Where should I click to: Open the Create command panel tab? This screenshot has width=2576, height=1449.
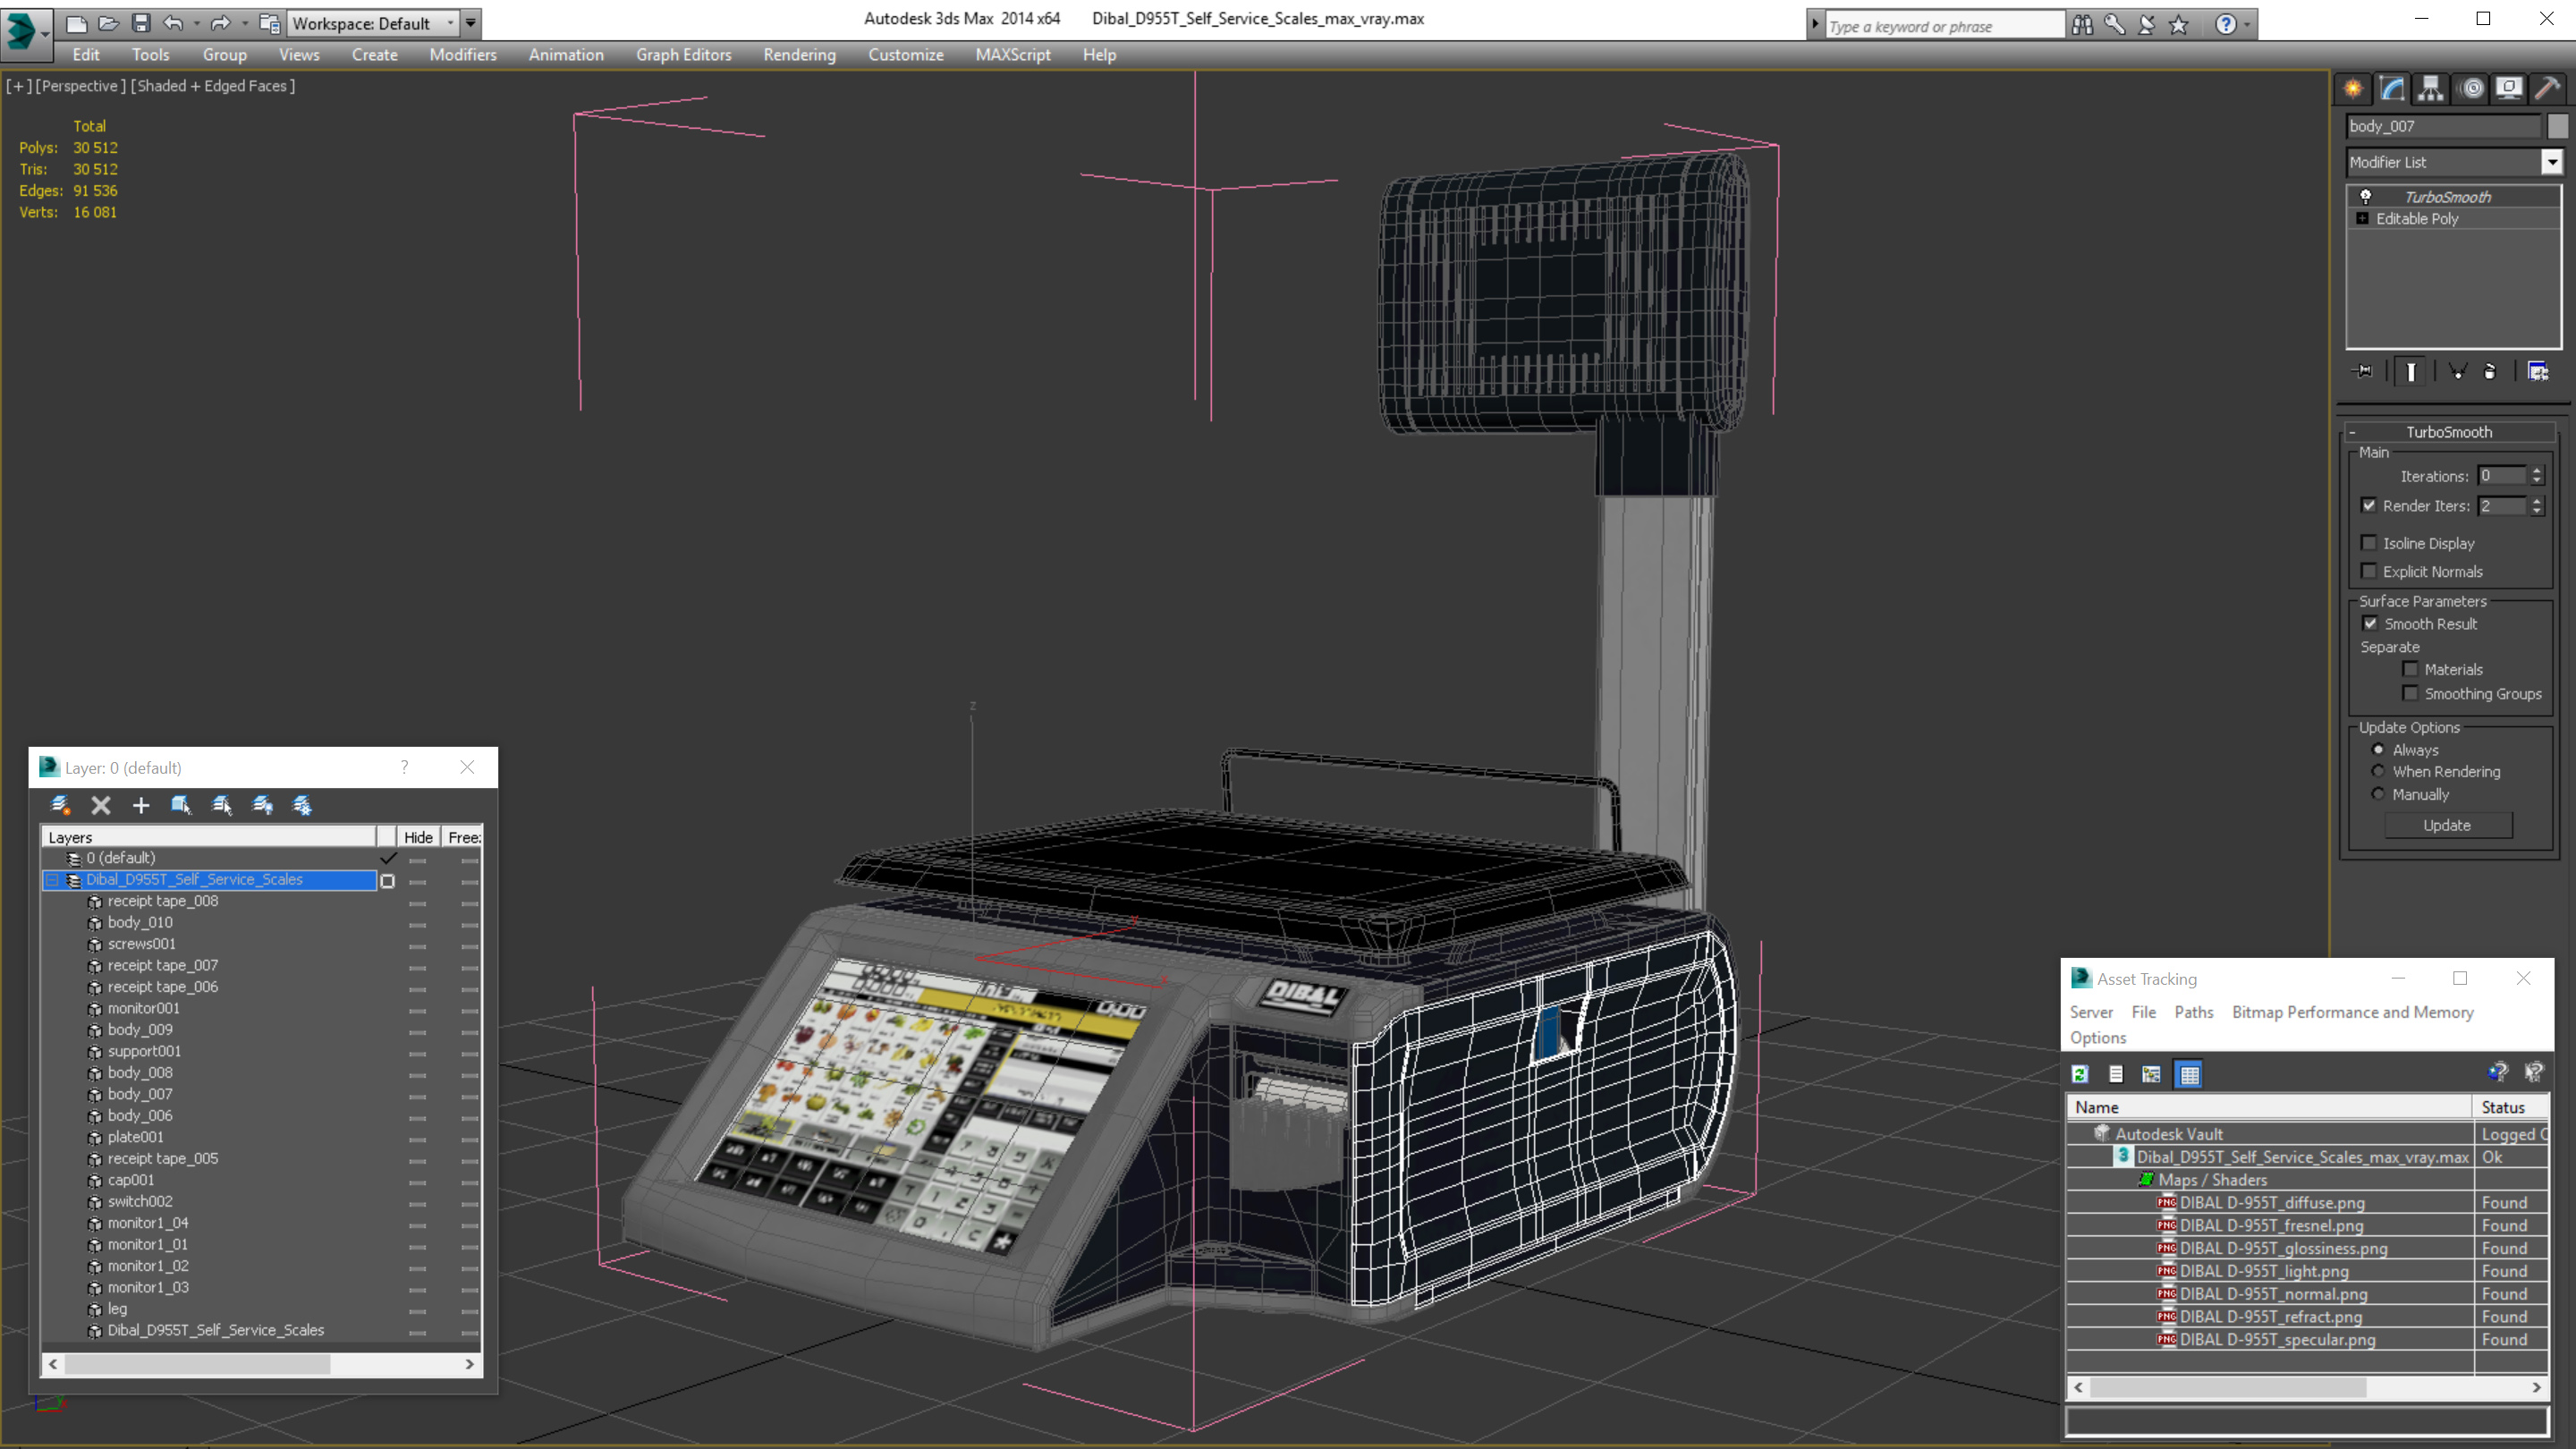coord(2353,88)
